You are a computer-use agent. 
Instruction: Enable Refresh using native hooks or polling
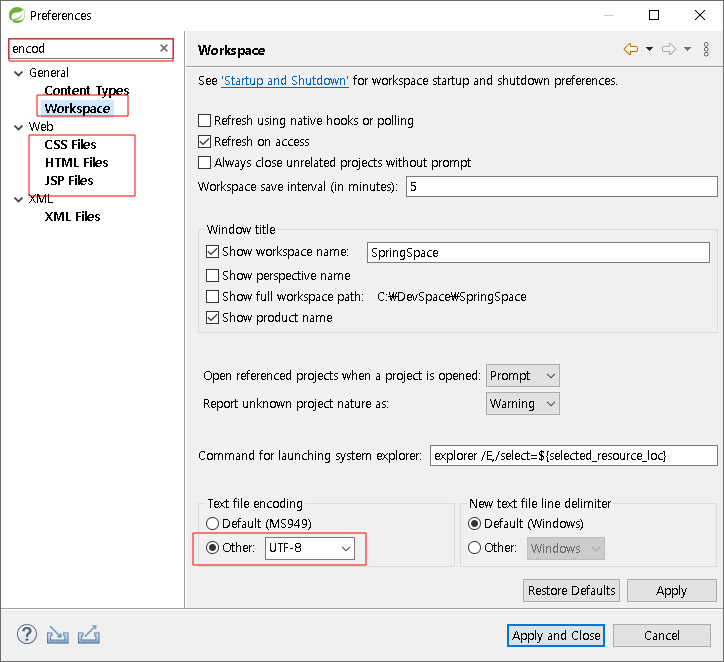[205, 120]
